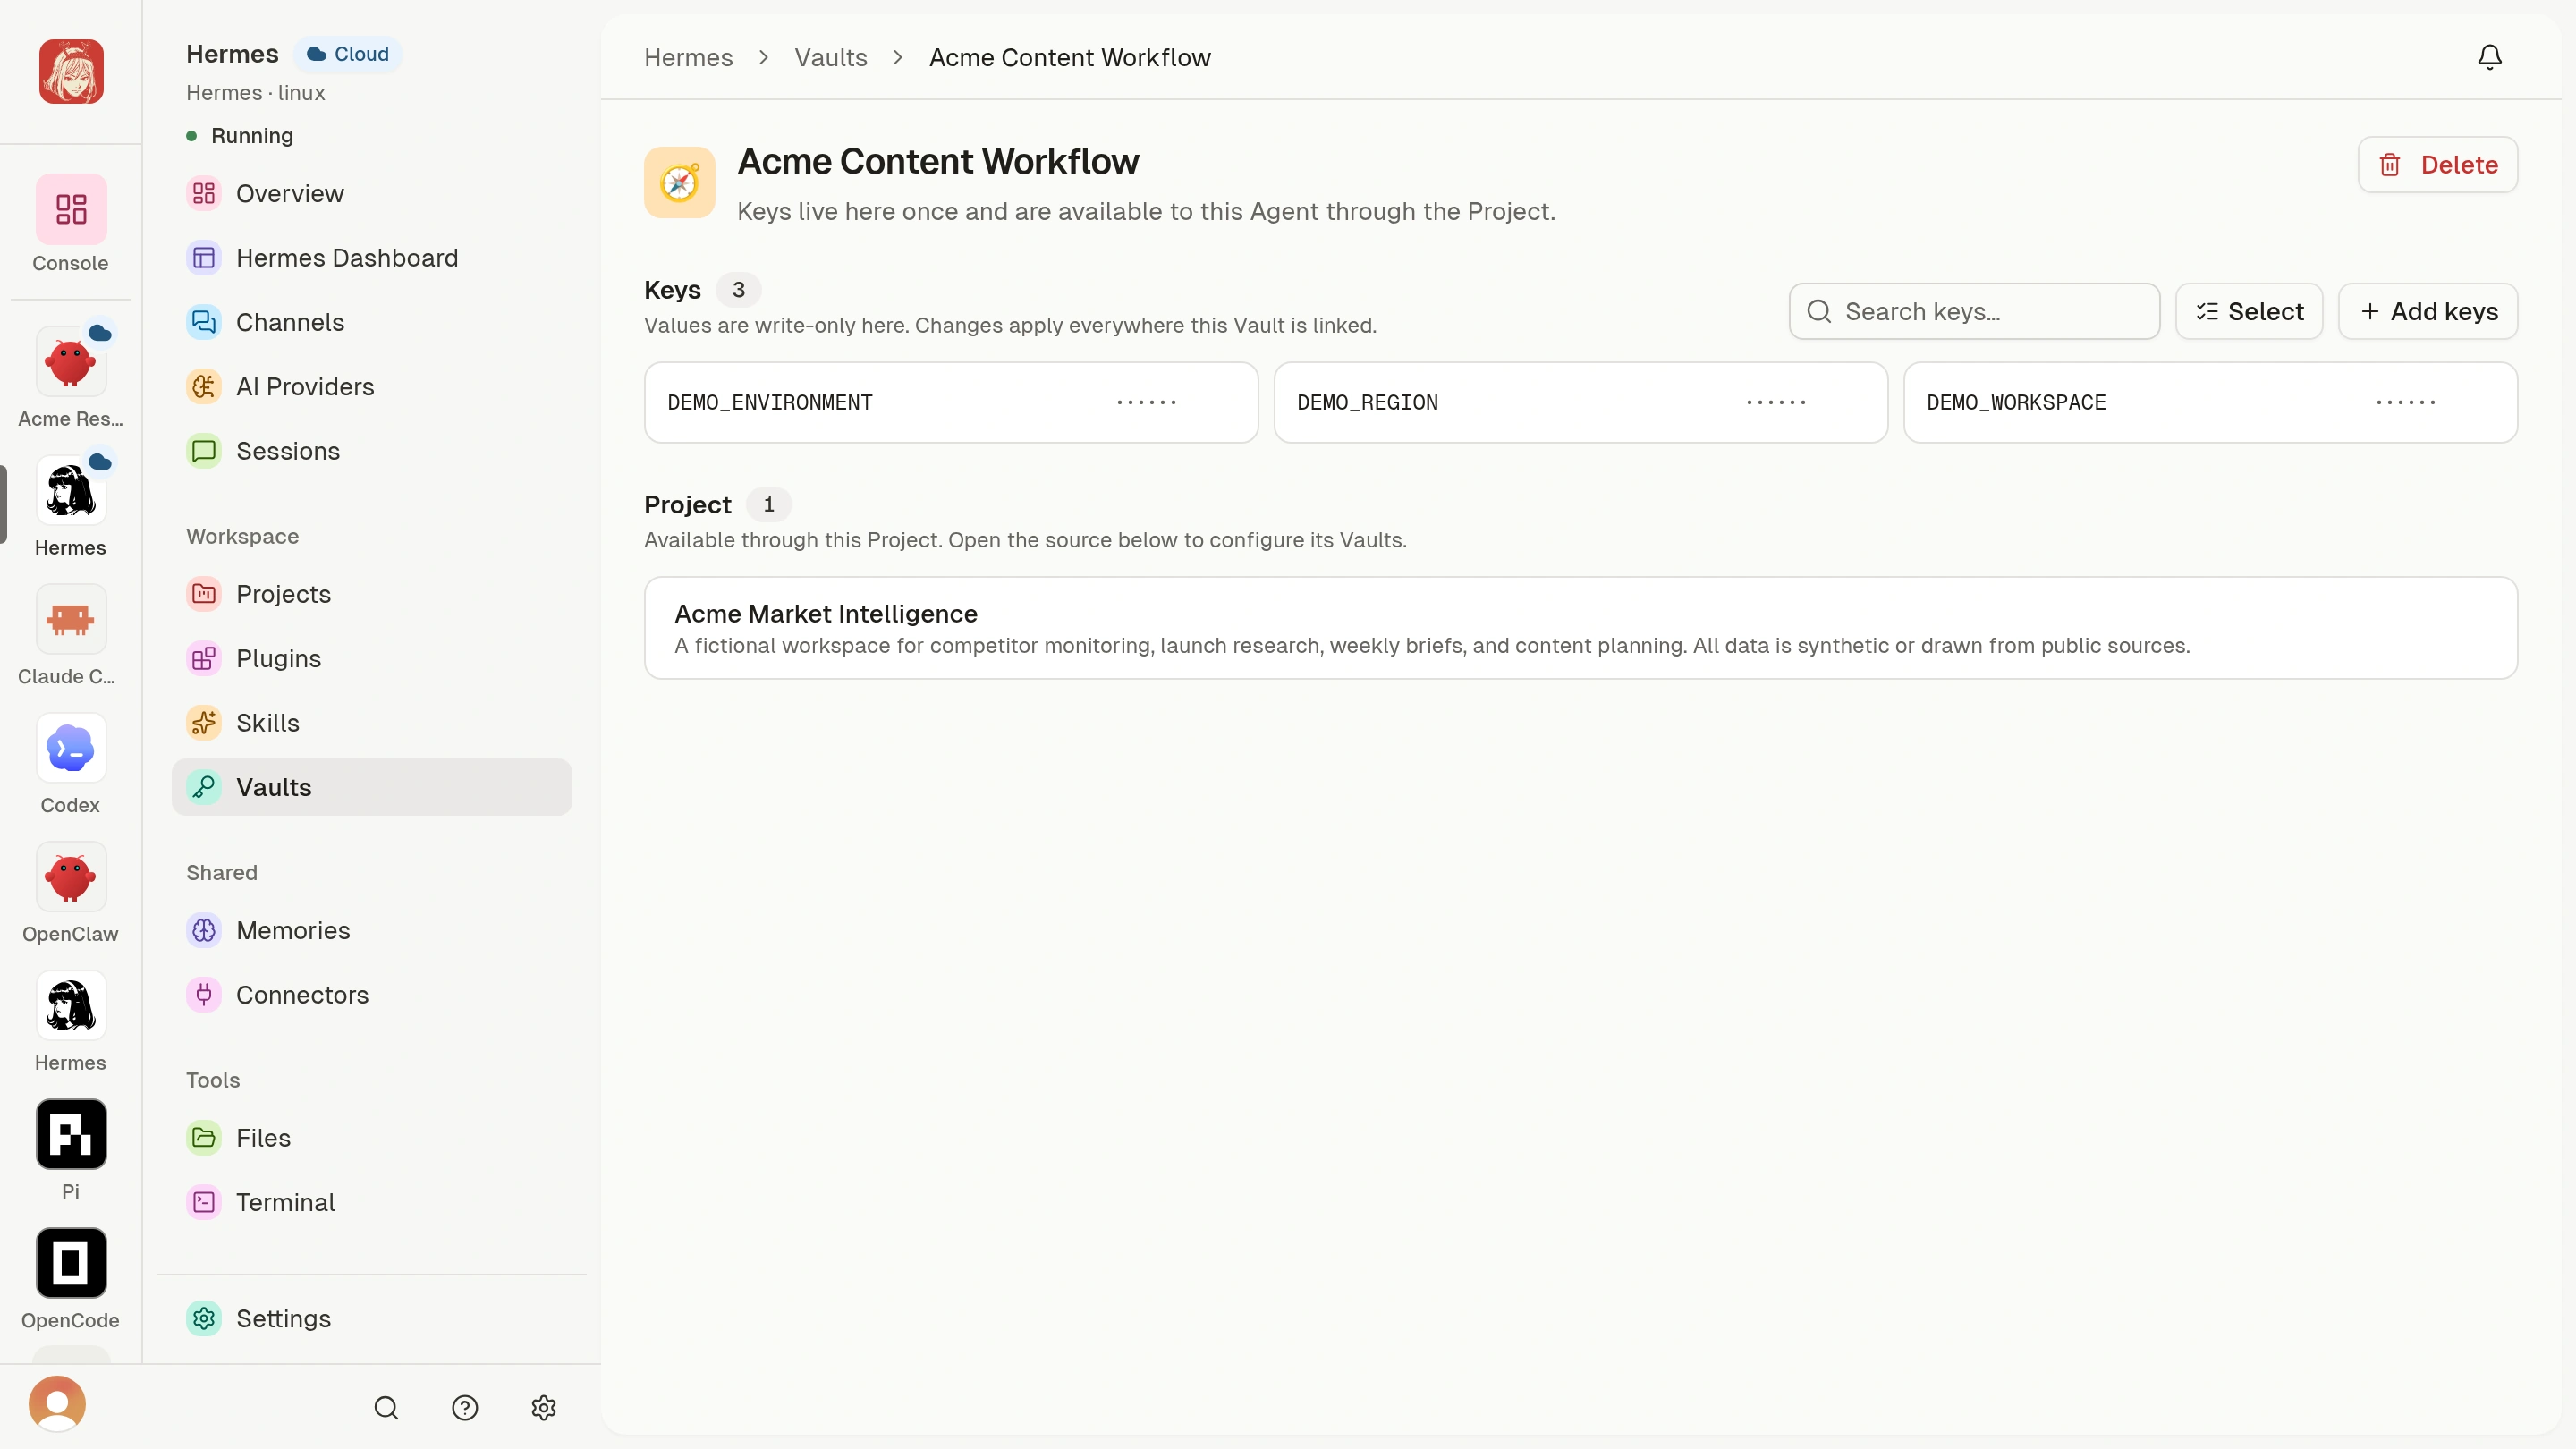Click Hermes in the breadcrumb
Screen dimensions: 2576x1449
[x=688, y=58]
